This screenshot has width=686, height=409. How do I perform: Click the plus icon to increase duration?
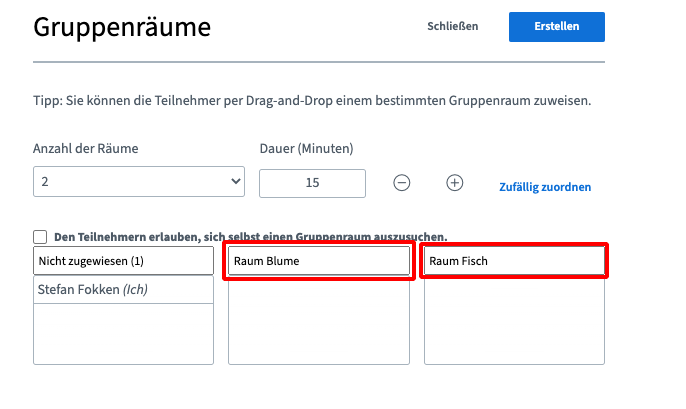[x=455, y=183]
